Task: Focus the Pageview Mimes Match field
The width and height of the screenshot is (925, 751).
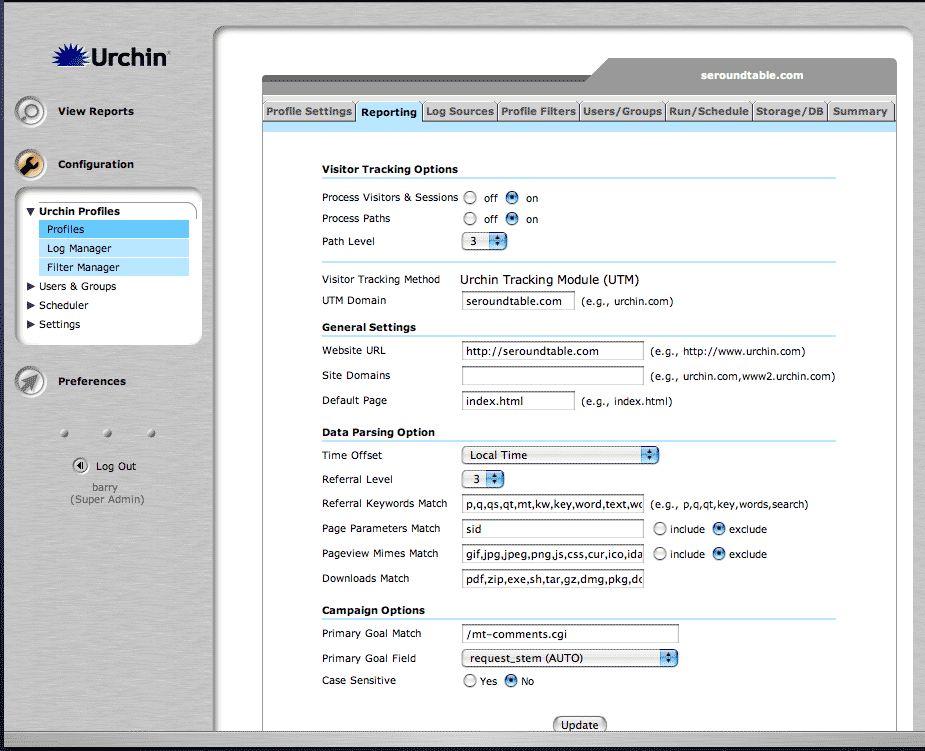Action: [x=553, y=554]
